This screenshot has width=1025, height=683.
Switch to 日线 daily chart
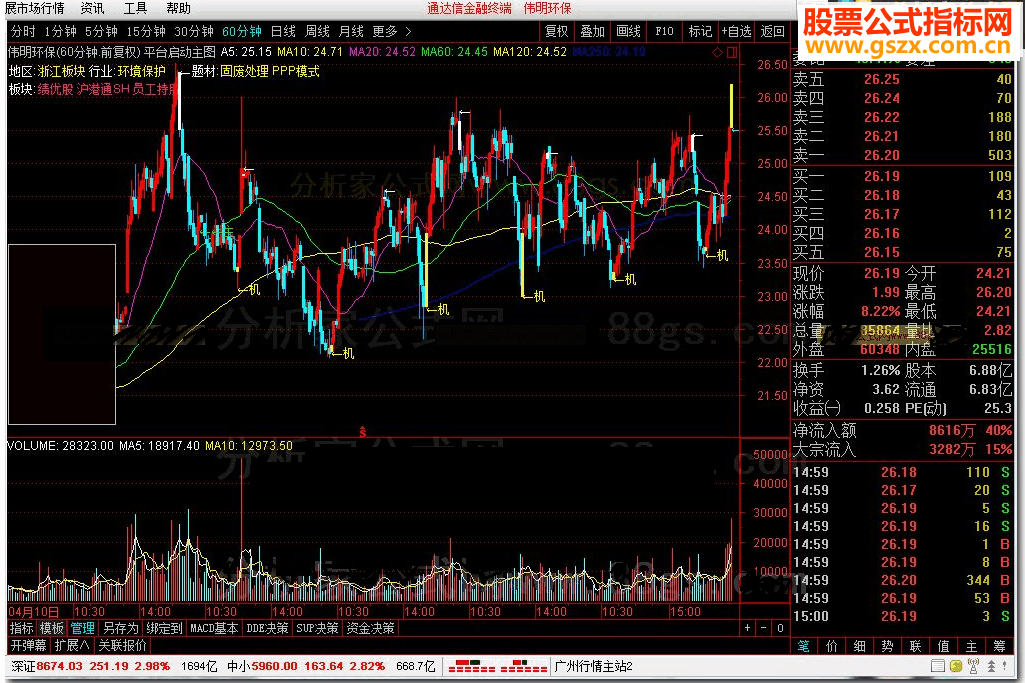[x=283, y=31]
